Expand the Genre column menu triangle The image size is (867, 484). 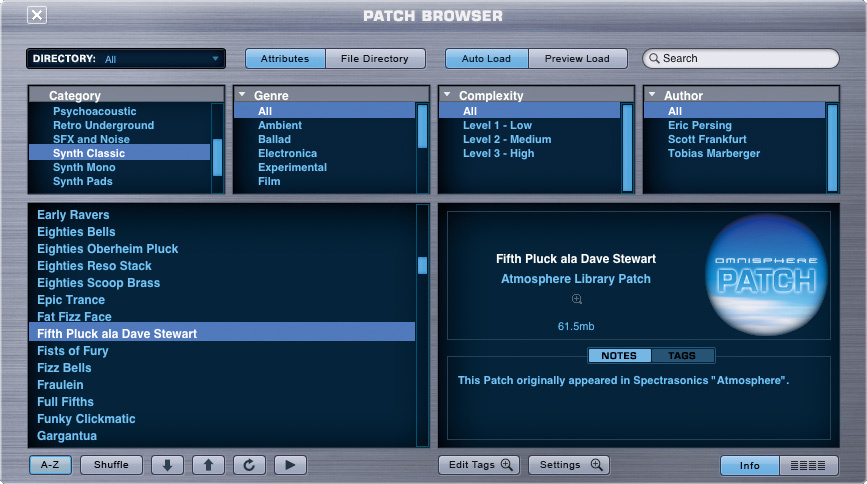(x=242, y=95)
